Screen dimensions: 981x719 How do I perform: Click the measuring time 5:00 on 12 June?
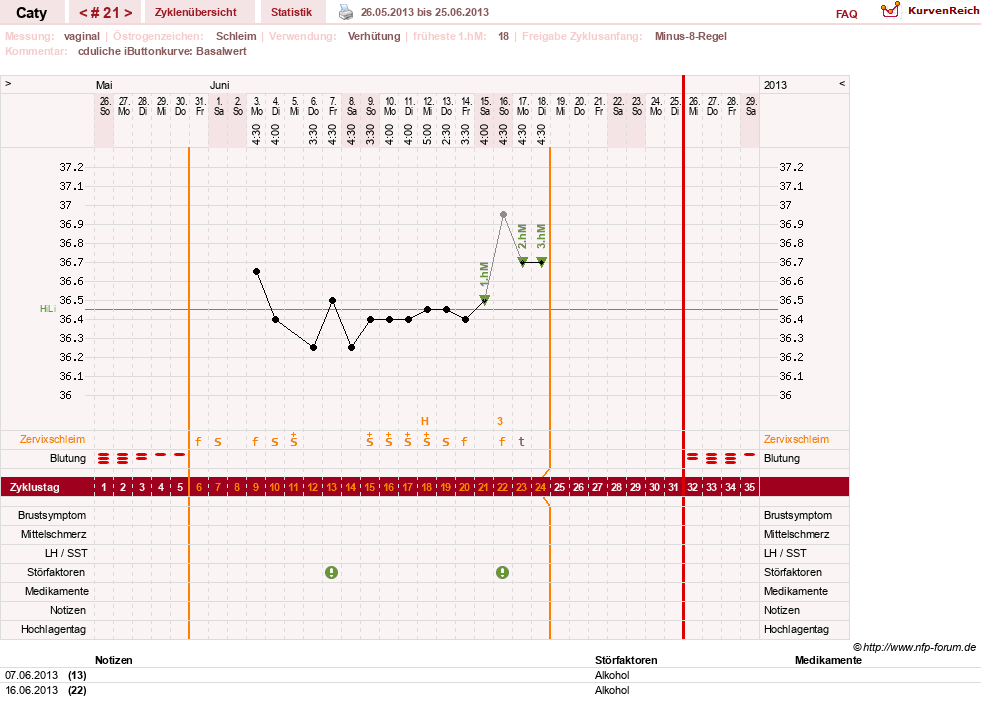[427, 134]
